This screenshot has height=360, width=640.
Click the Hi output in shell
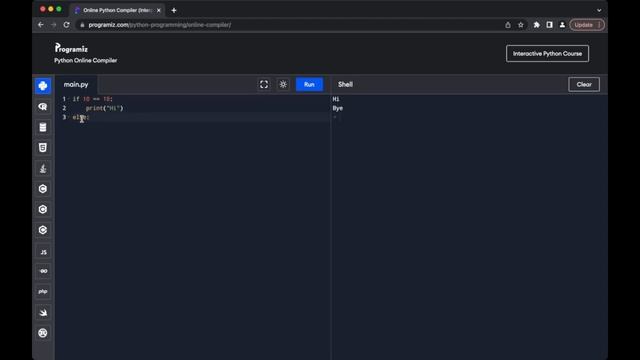pyautogui.click(x=336, y=99)
